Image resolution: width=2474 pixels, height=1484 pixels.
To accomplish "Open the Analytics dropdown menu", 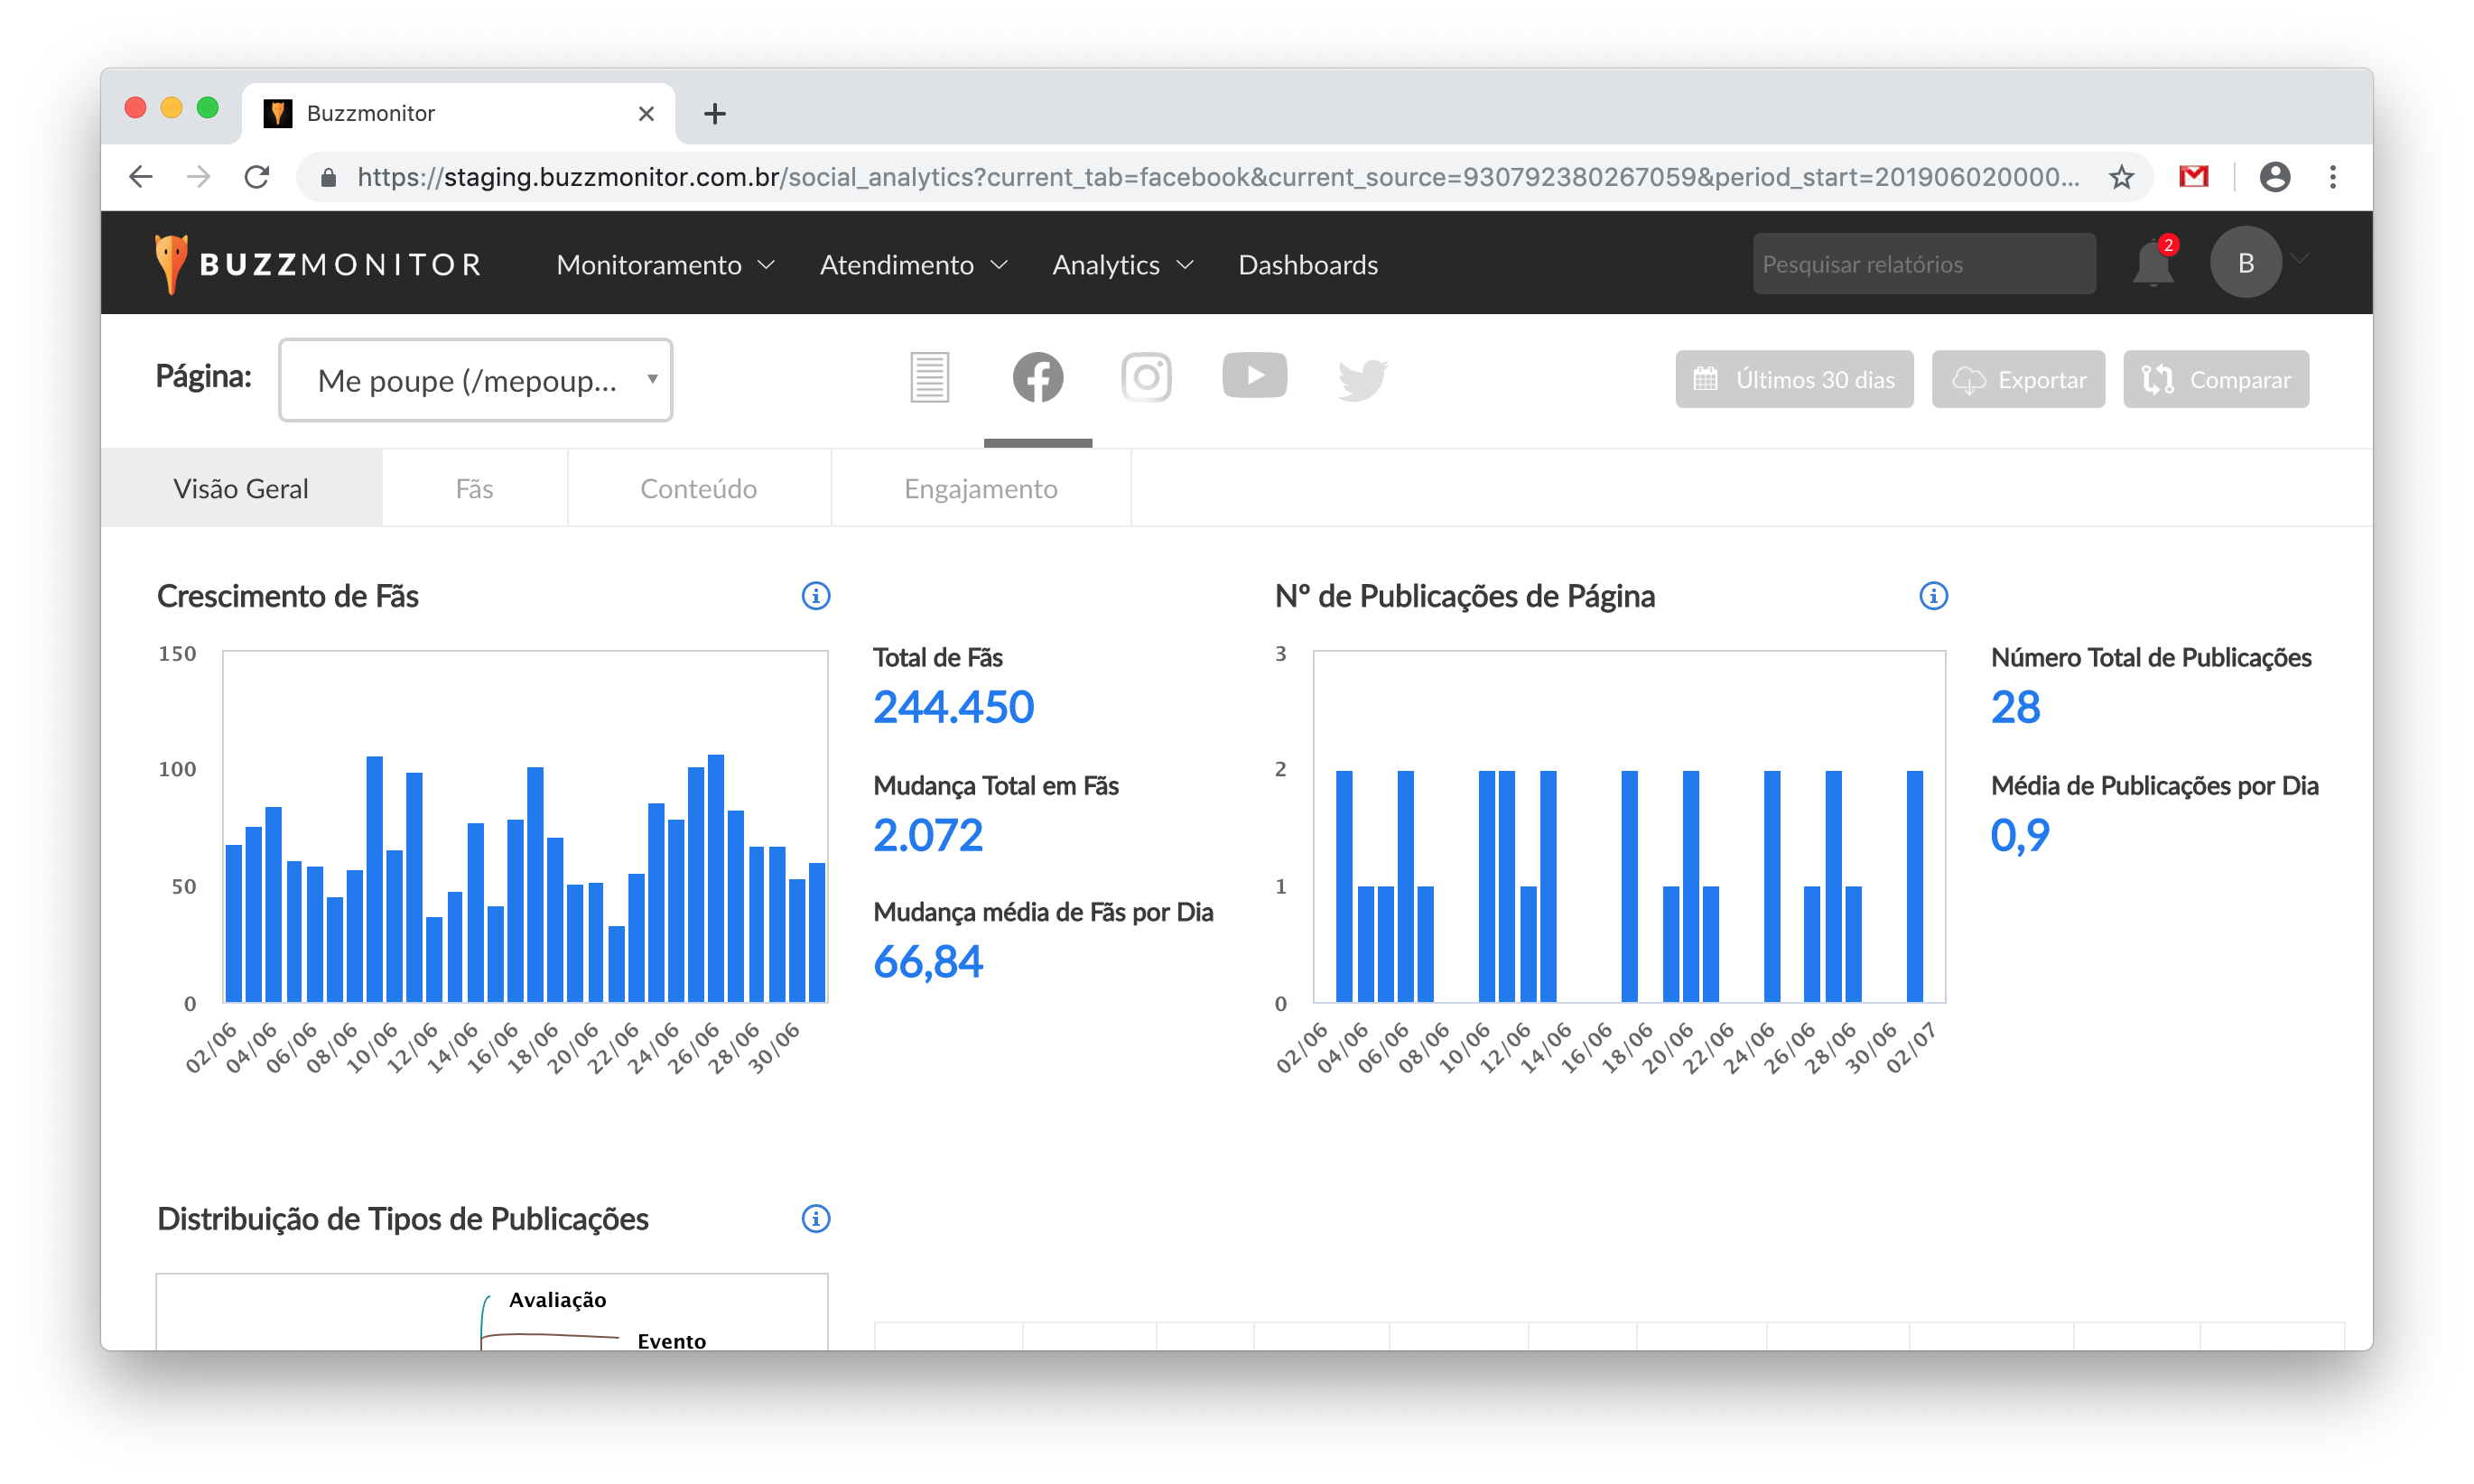I will (x=1122, y=265).
